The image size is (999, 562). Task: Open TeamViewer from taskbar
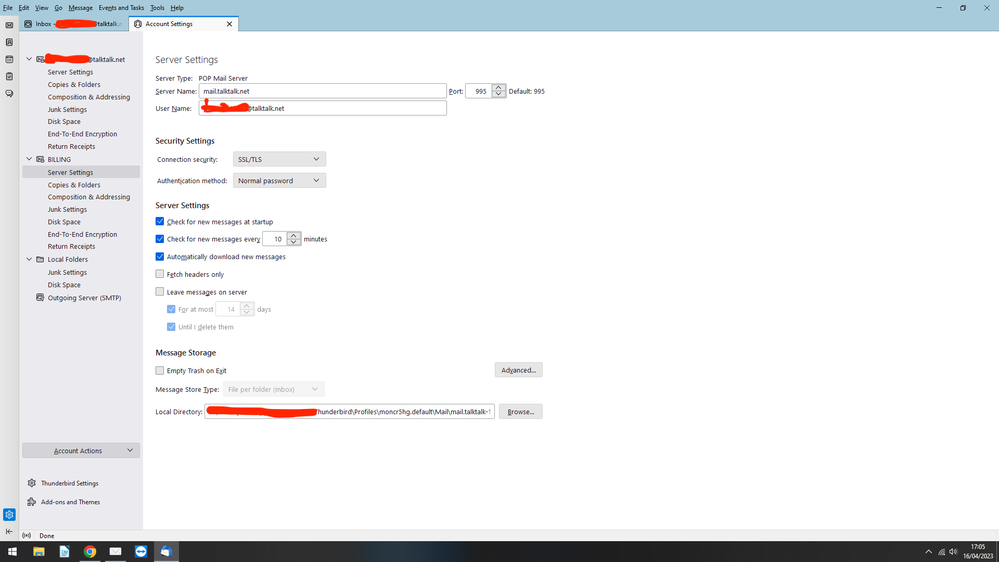(x=141, y=552)
